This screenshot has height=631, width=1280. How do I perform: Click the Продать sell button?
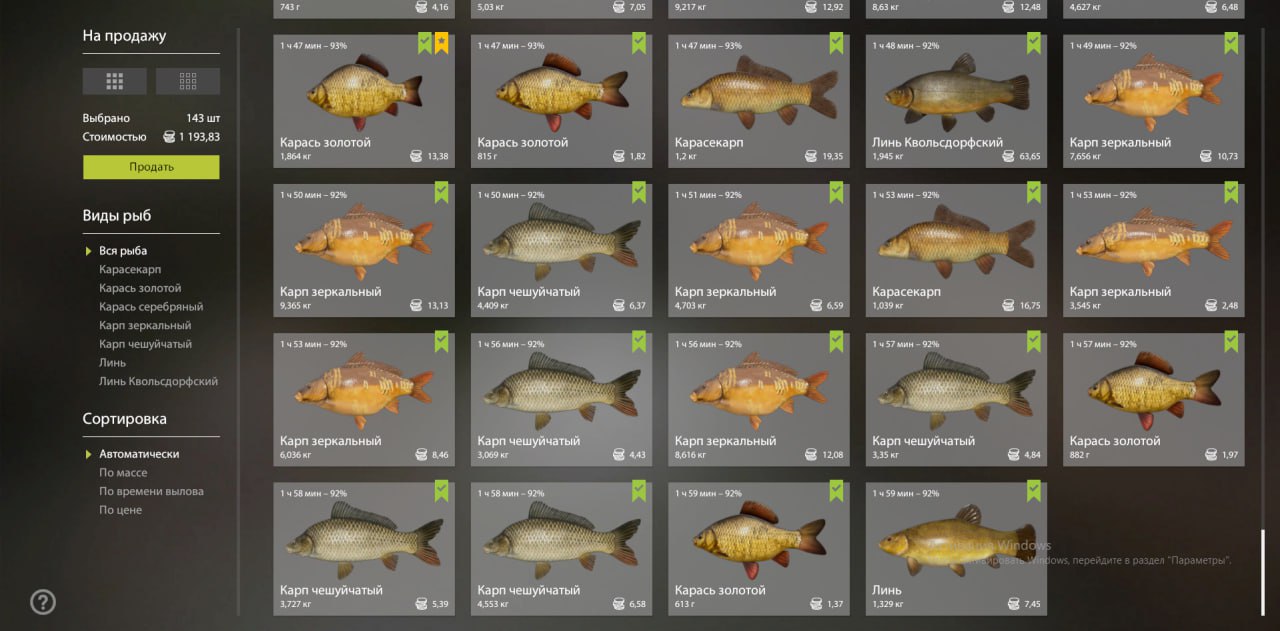(x=151, y=167)
